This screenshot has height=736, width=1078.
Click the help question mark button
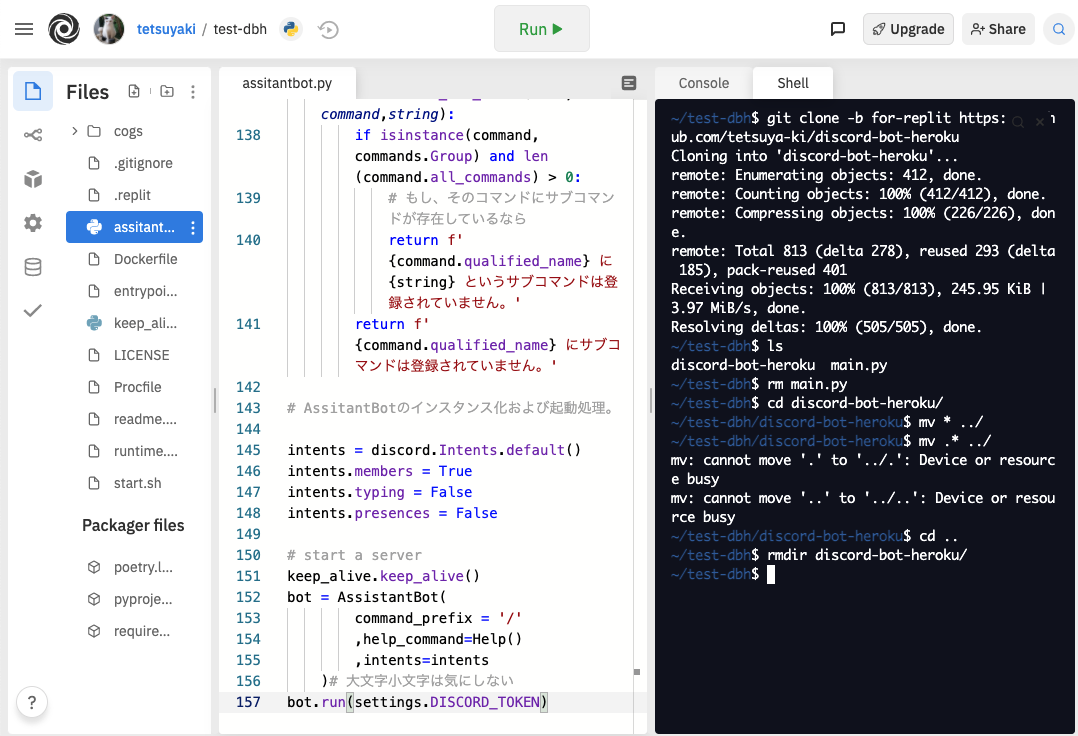click(32, 702)
